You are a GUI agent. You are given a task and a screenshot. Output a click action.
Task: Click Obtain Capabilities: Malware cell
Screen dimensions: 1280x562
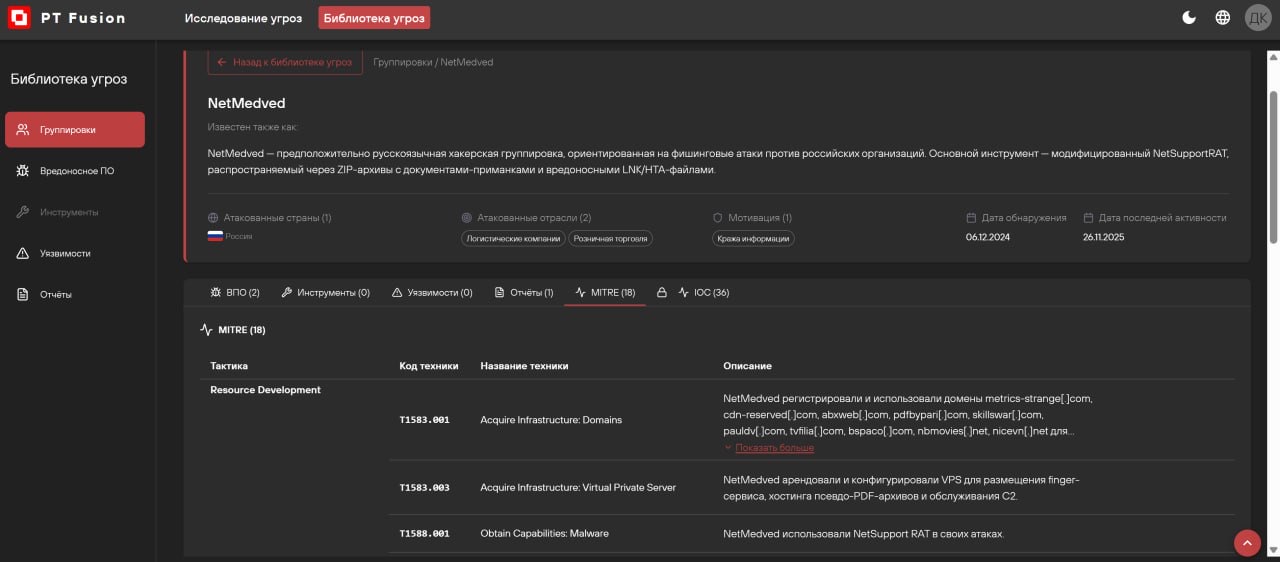[544, 534]
